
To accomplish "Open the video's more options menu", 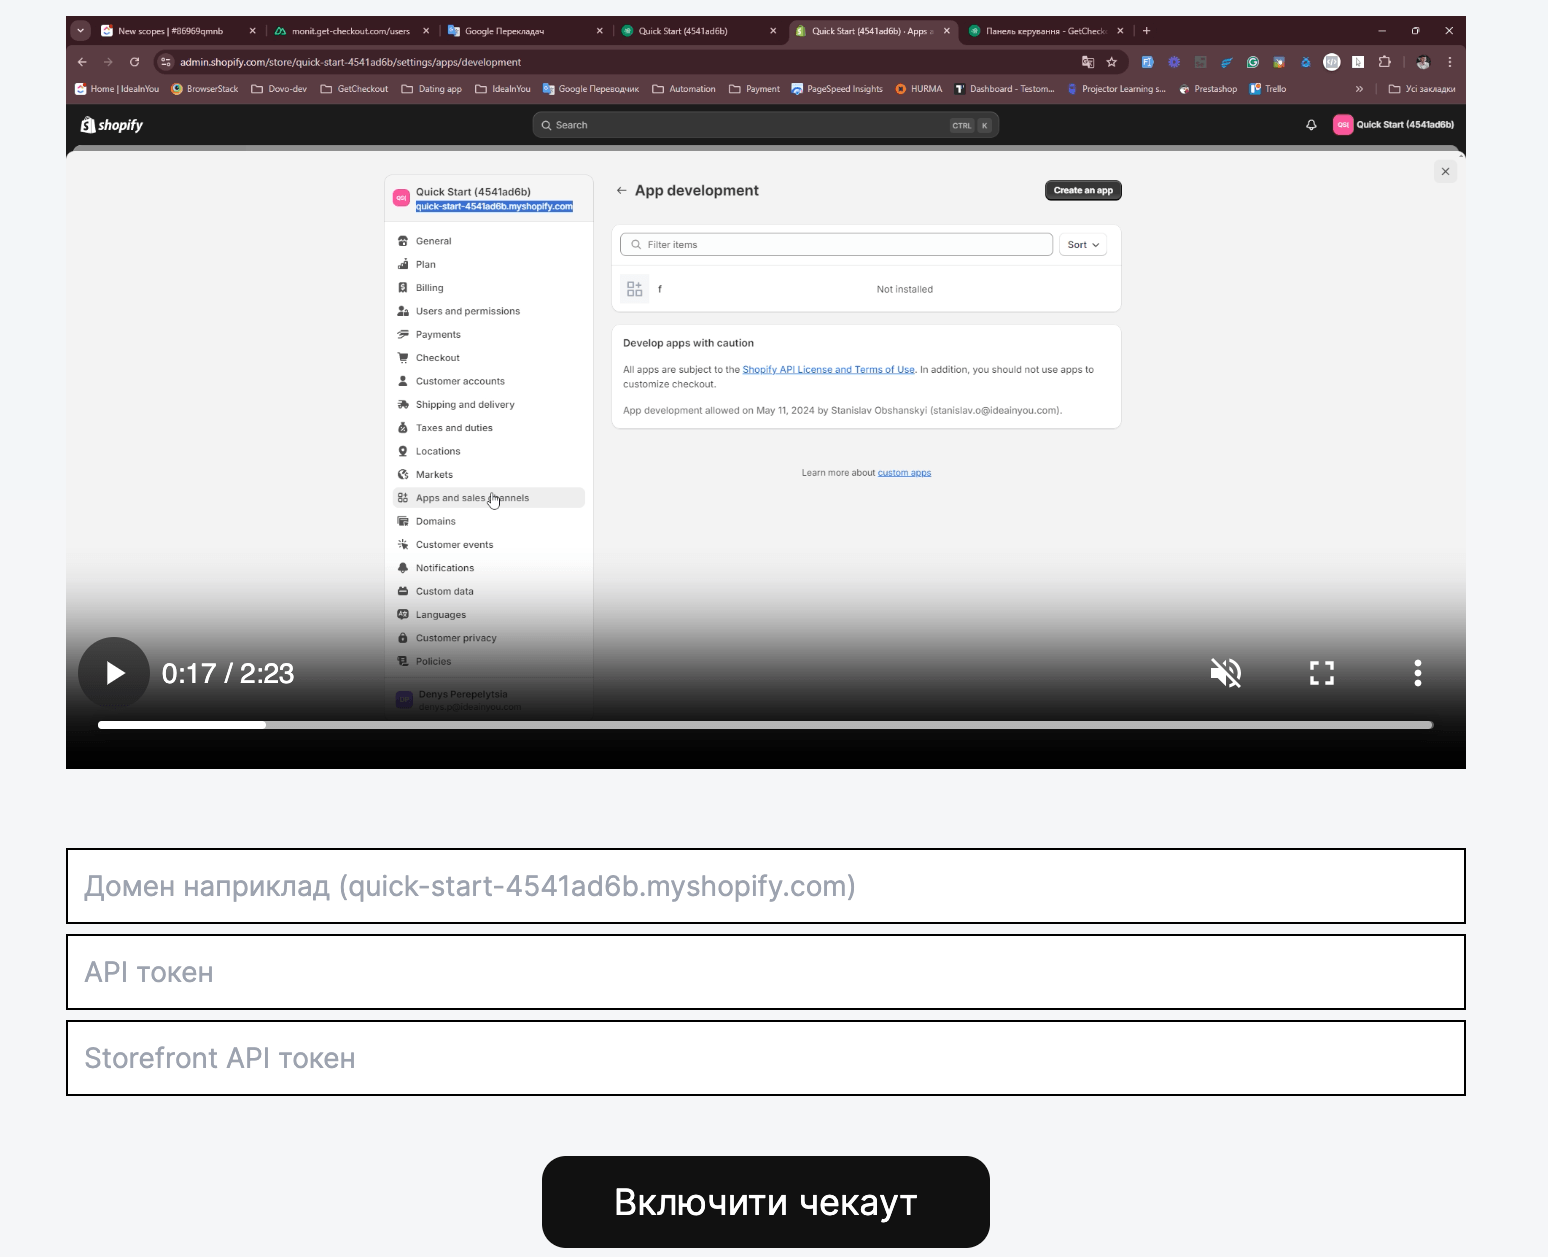I will pyautogui.click(x=1418, y=673).
